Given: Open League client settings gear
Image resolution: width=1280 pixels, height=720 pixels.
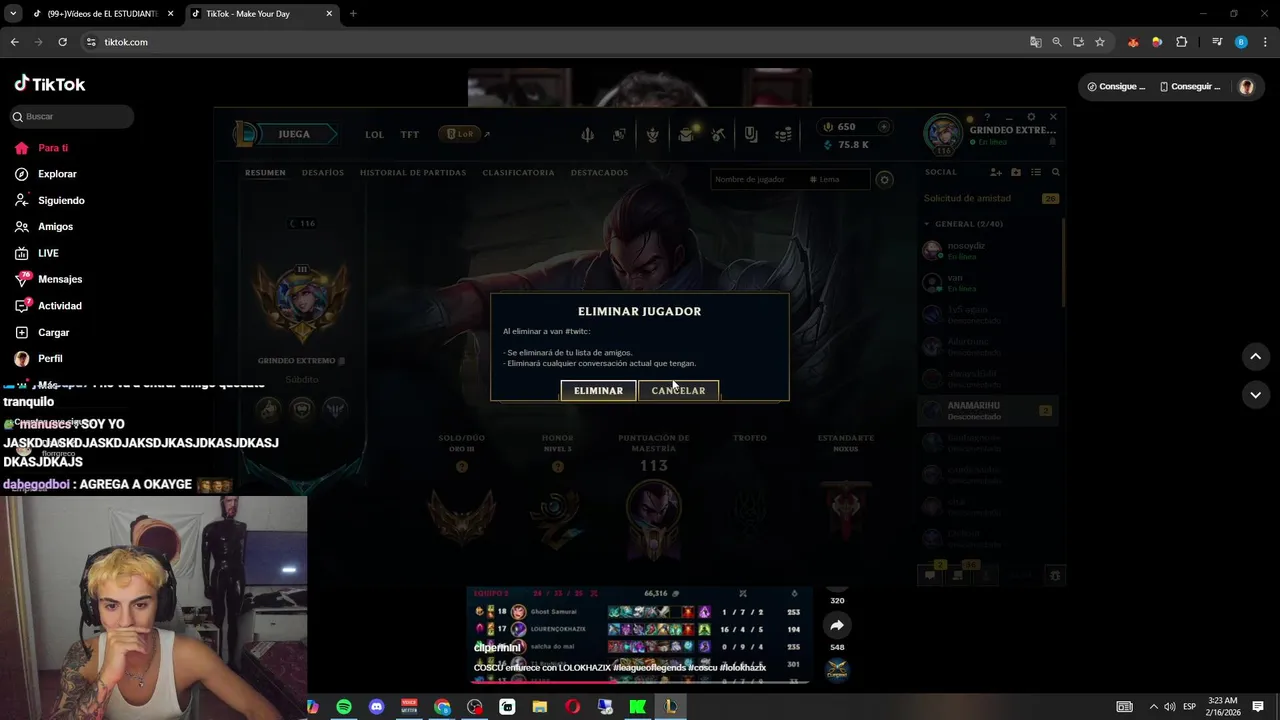Looking at the screenshot, I should pos(1031,117).
